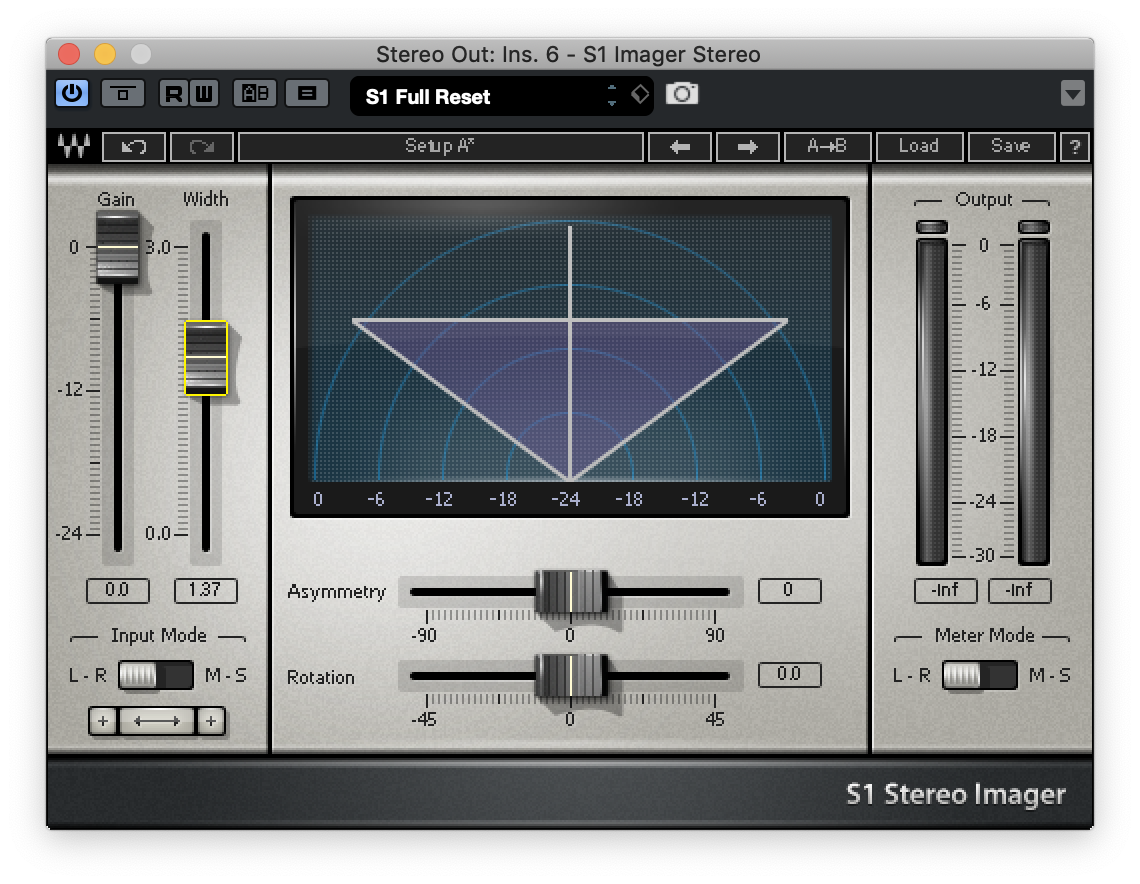
Task: Click the right Output level meter
Action: pyautogui.click(x=1034, y=401)
